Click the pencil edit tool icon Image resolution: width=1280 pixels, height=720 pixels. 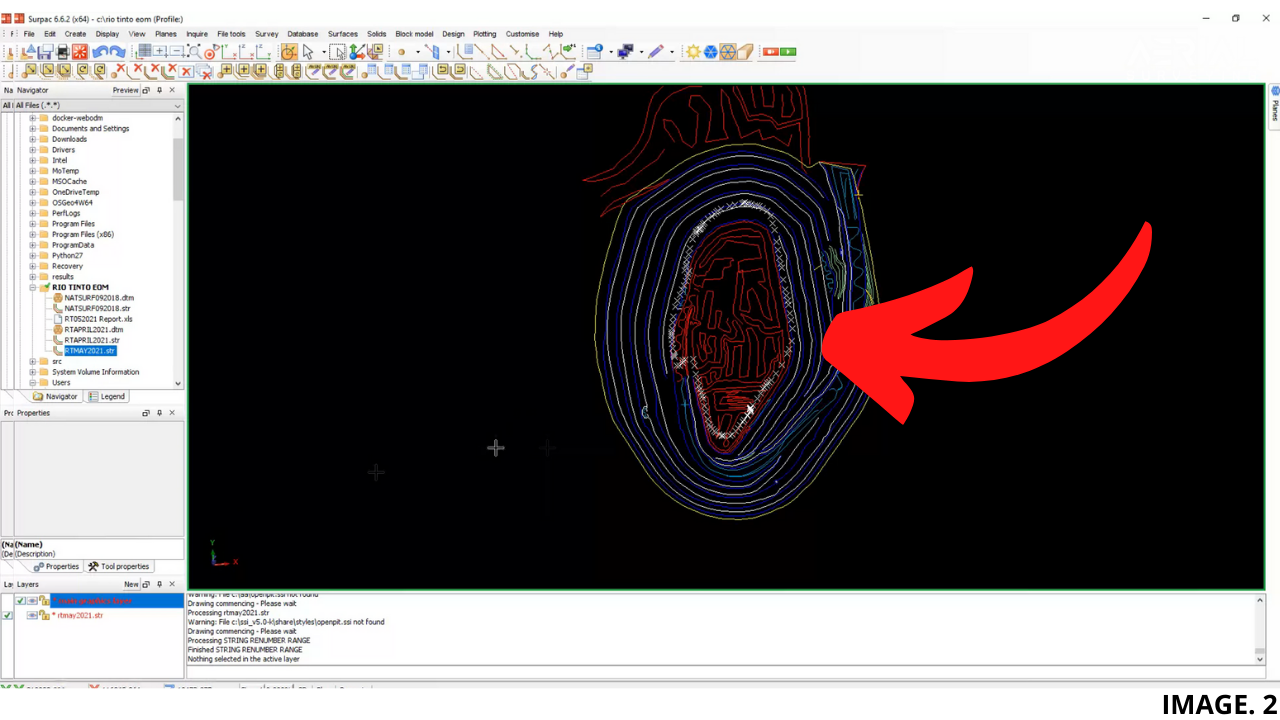pos(656,52)
